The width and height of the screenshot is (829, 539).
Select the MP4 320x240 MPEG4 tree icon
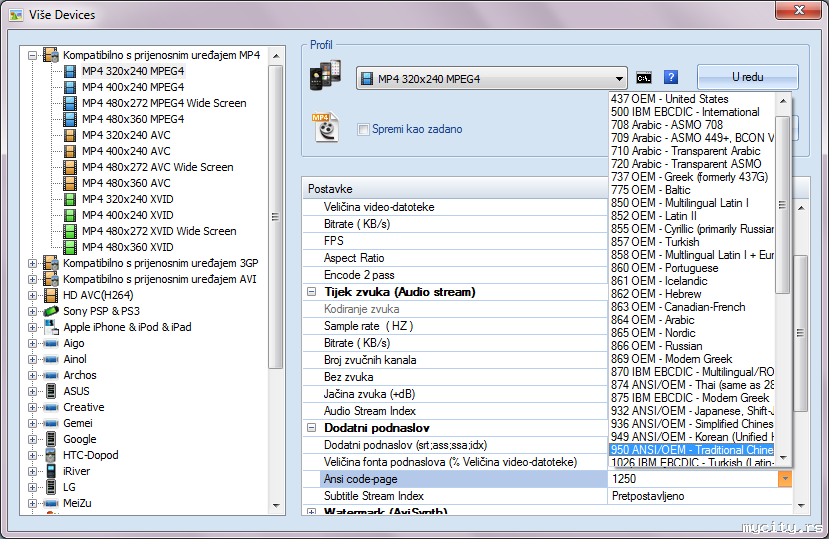70,71
